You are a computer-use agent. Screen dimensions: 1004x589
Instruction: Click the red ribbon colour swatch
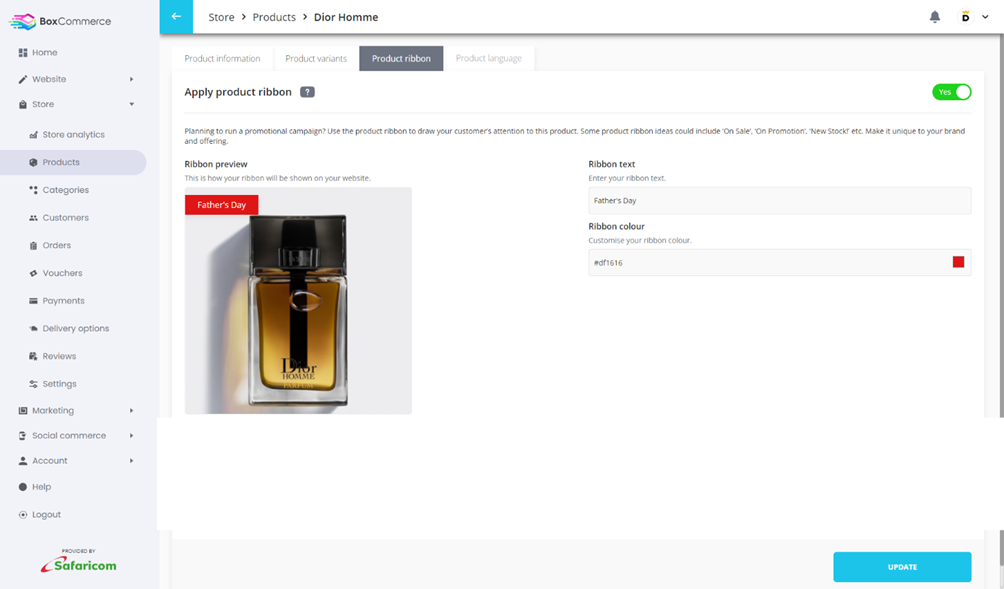tap(957, 261)
